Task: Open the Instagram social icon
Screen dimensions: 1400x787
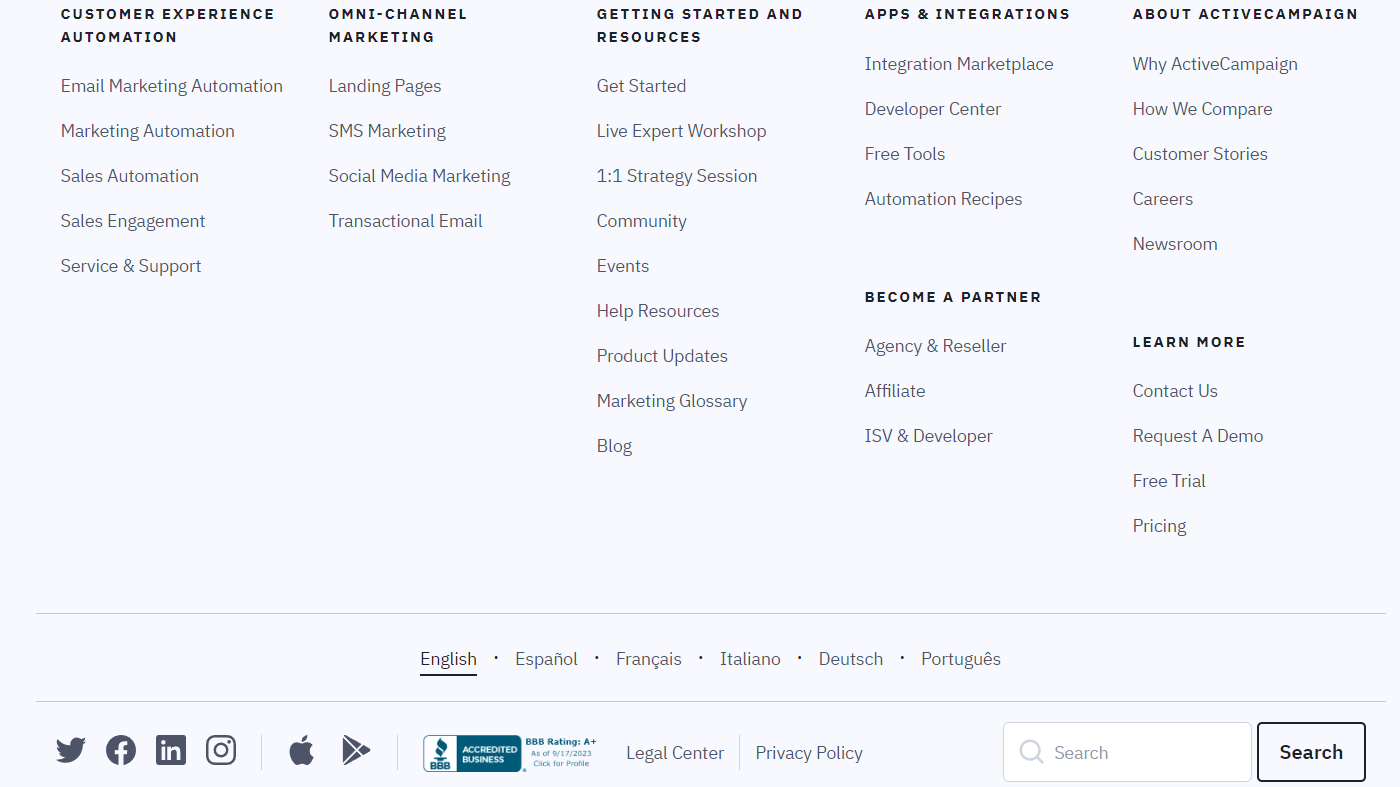Action: pos(221,750)
